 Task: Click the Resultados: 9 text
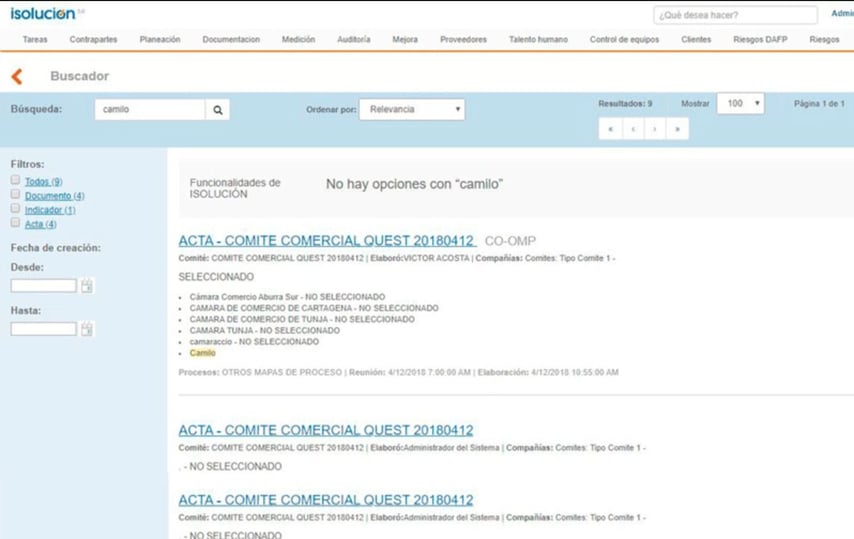point(625,103)
